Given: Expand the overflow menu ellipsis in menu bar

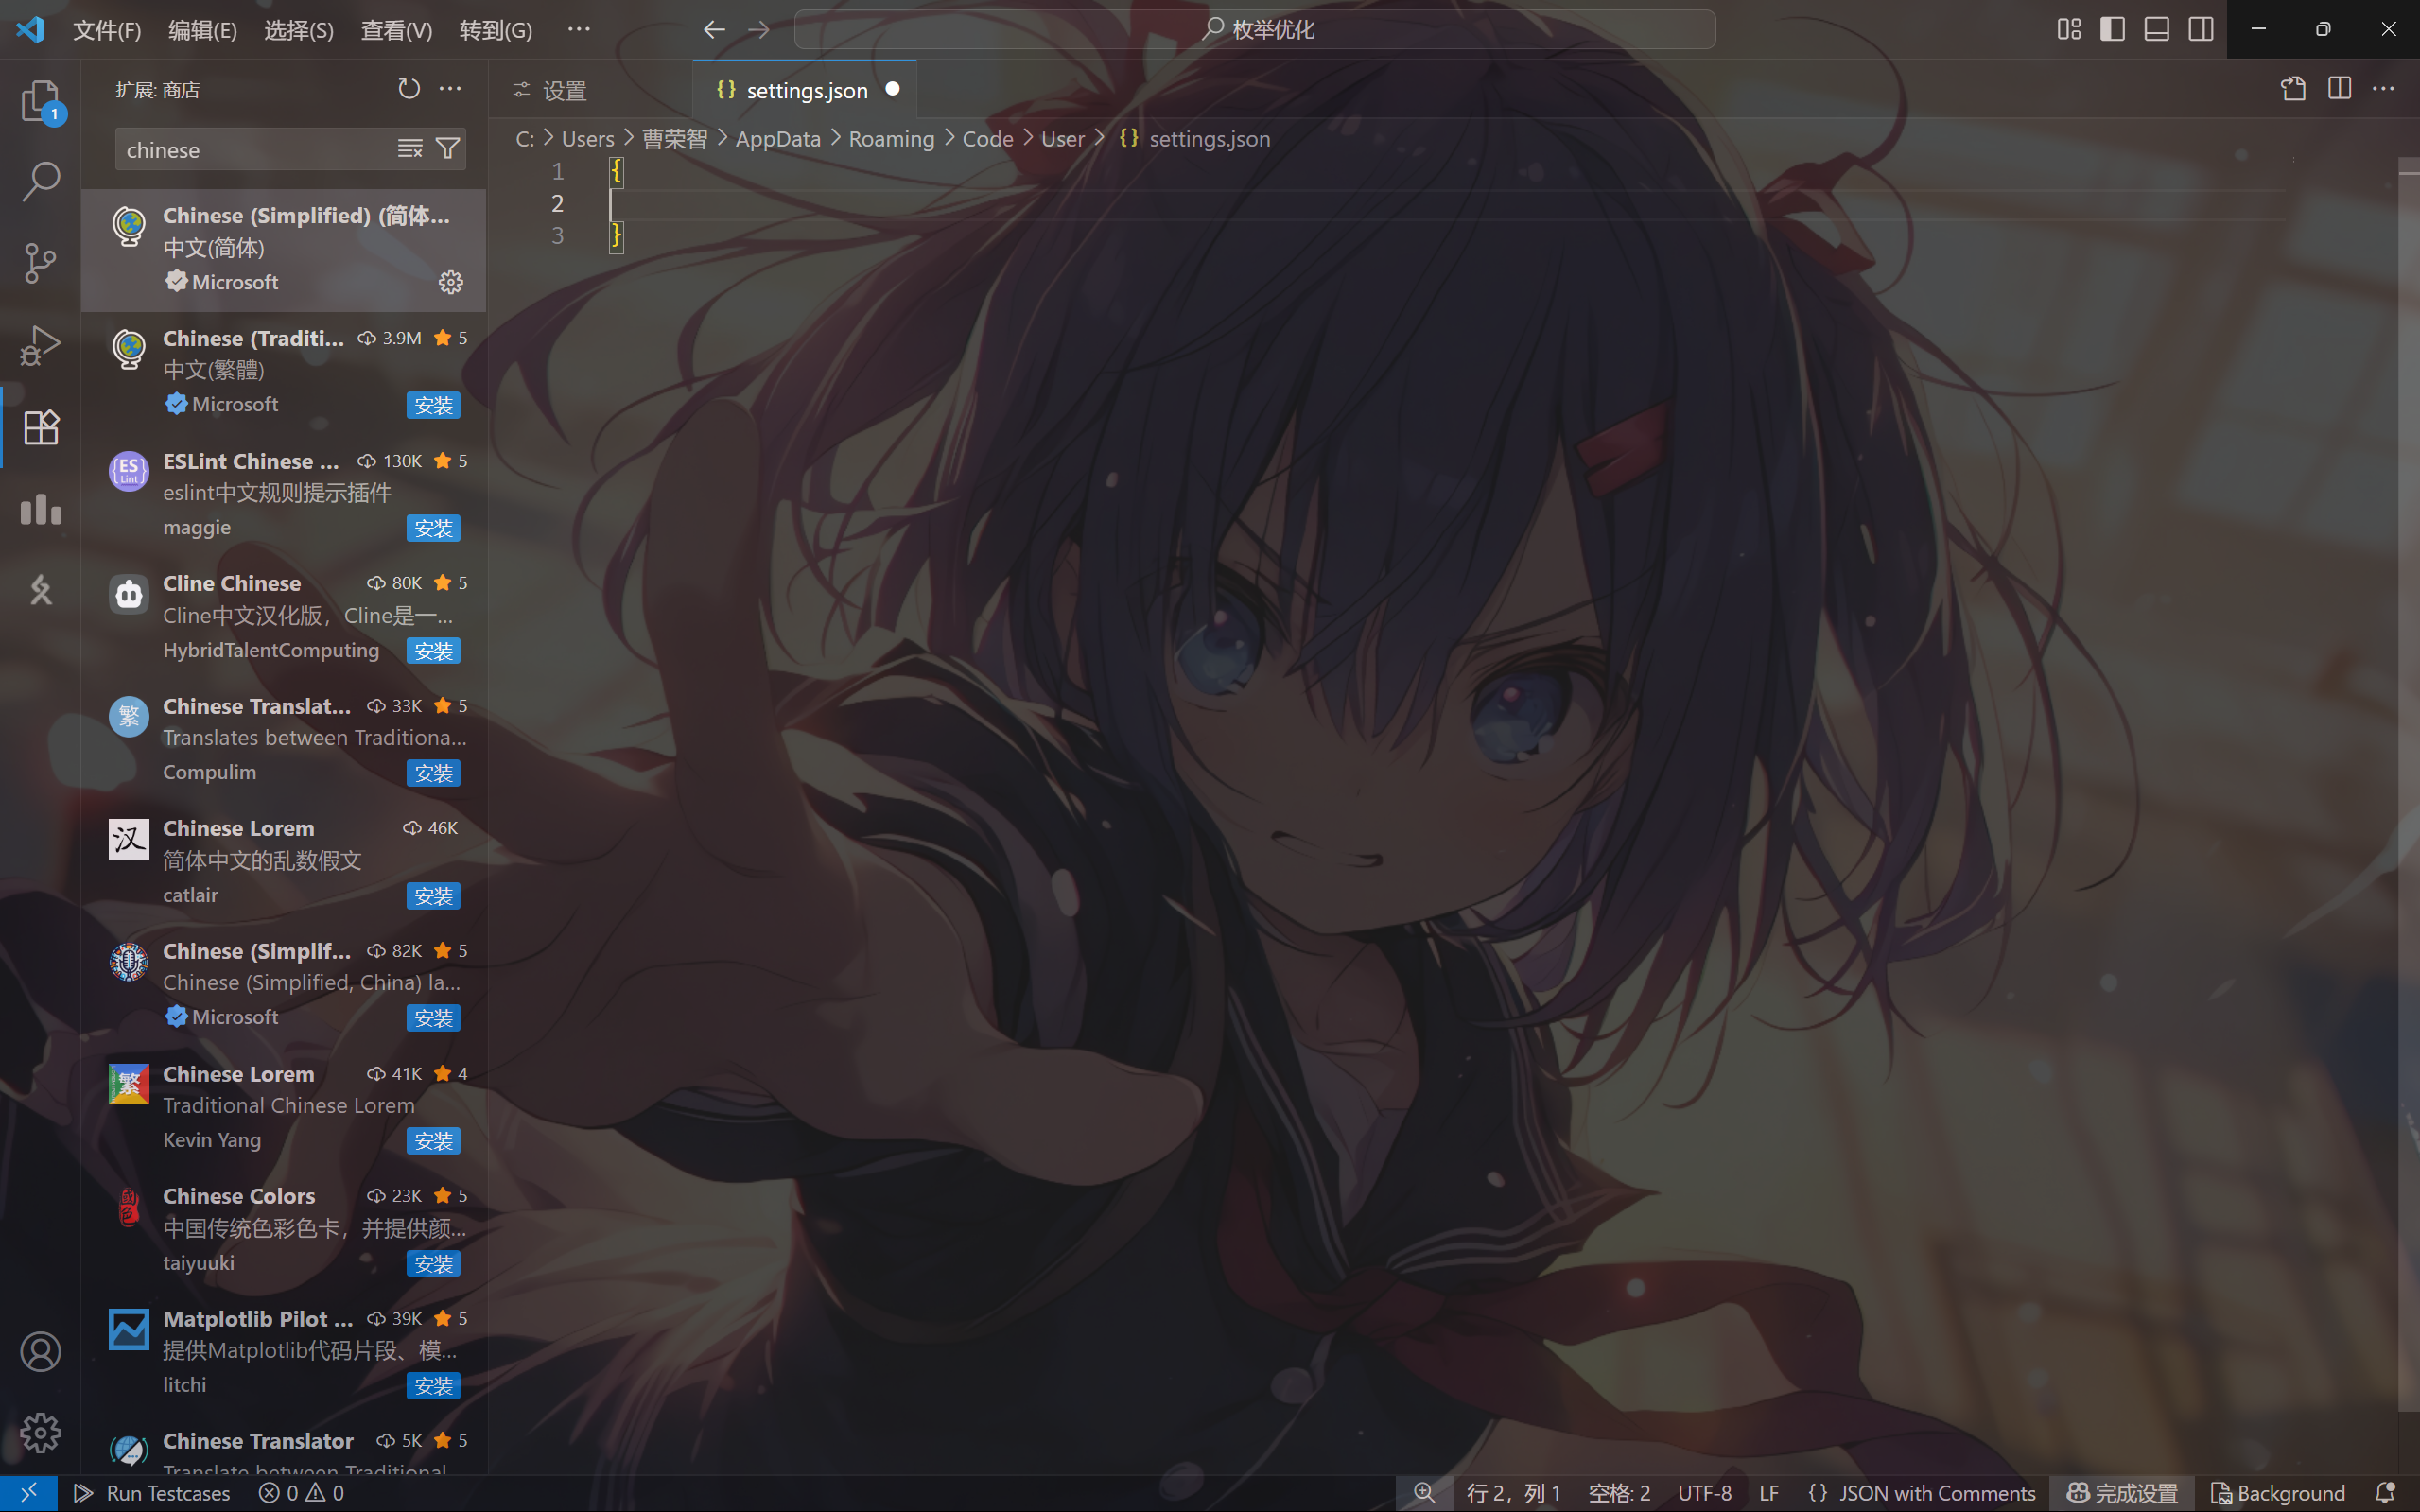Looking at the screenshot, I should [578, 29].
